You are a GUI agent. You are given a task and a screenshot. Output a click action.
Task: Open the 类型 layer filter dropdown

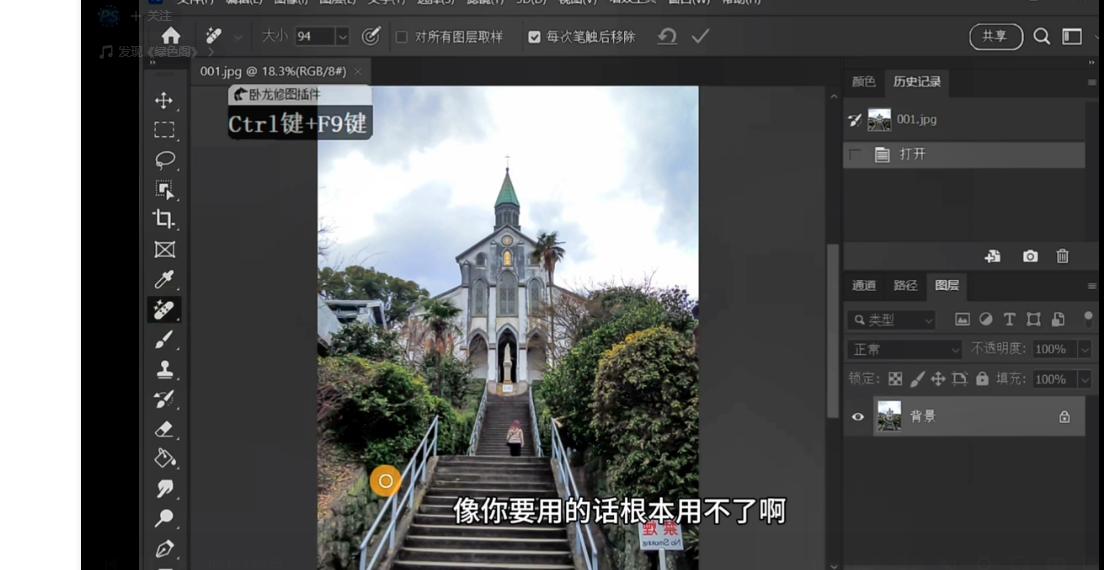pos(891,320)
